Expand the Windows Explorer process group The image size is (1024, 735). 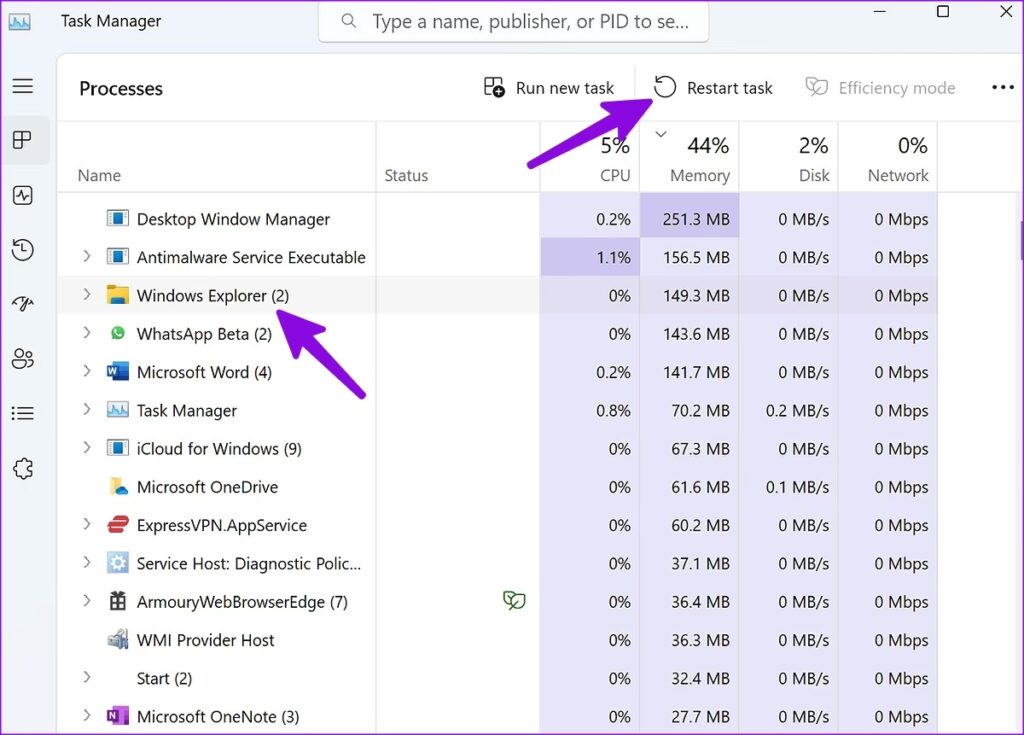click(x=86, y=295)
